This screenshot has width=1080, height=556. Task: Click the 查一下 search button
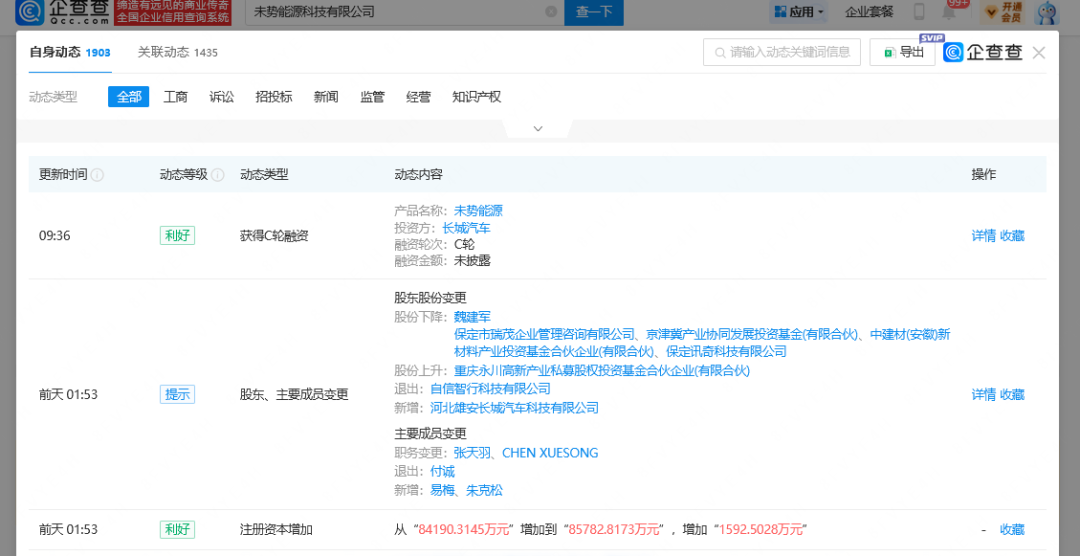[x=594, y=12]
